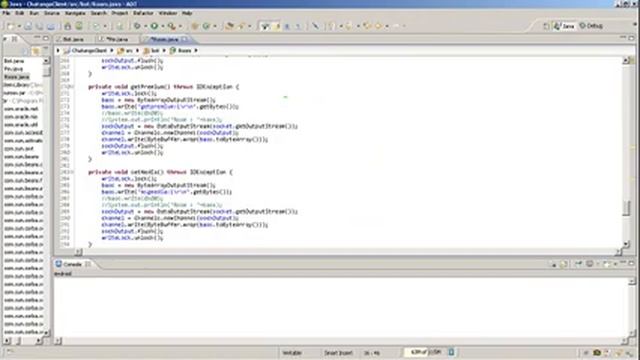Open the Android SDK Manager icon

[x=67, y=26]
